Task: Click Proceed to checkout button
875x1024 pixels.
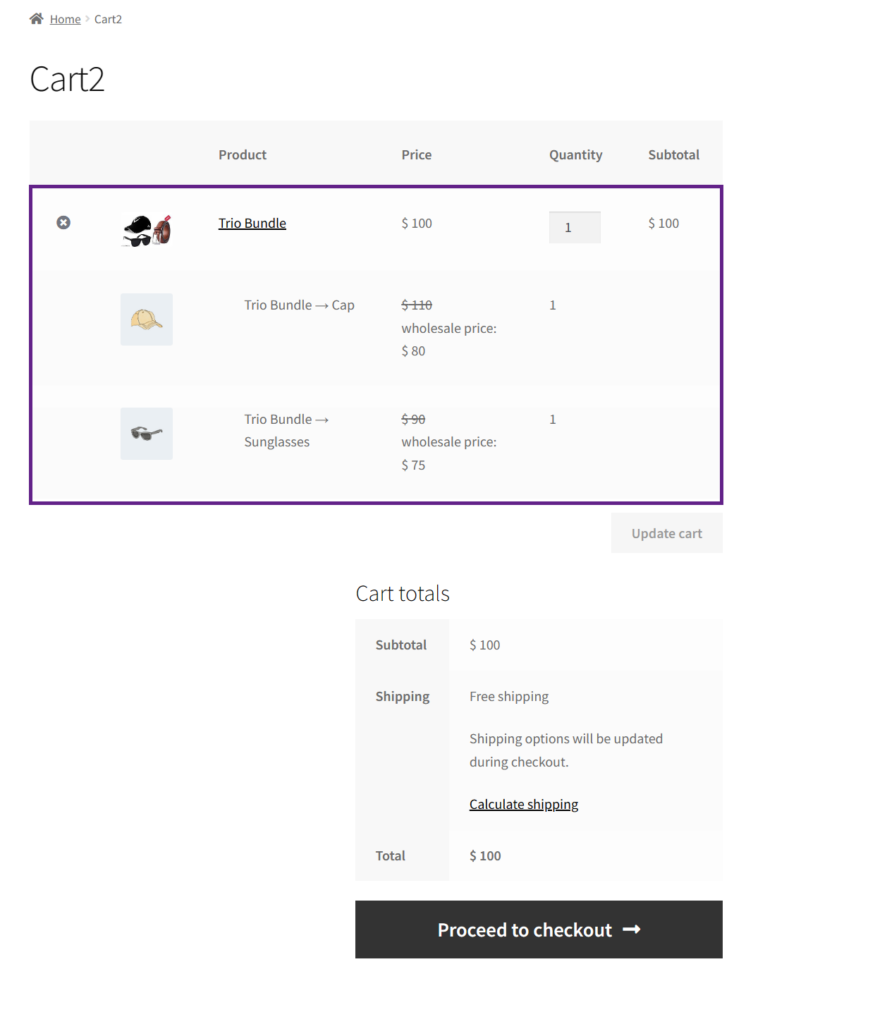Action: 539,929
